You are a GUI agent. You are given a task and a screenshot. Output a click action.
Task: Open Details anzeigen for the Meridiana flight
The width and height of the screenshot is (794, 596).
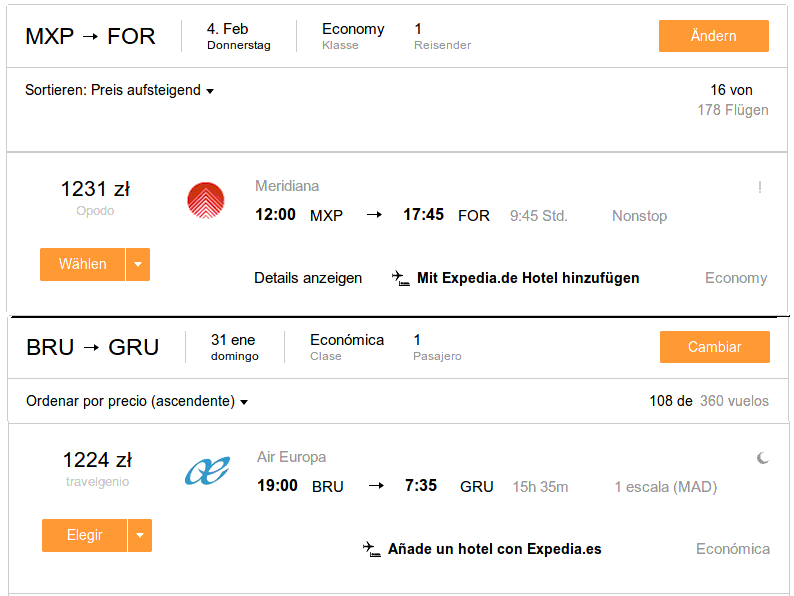(x=308, y=278)
